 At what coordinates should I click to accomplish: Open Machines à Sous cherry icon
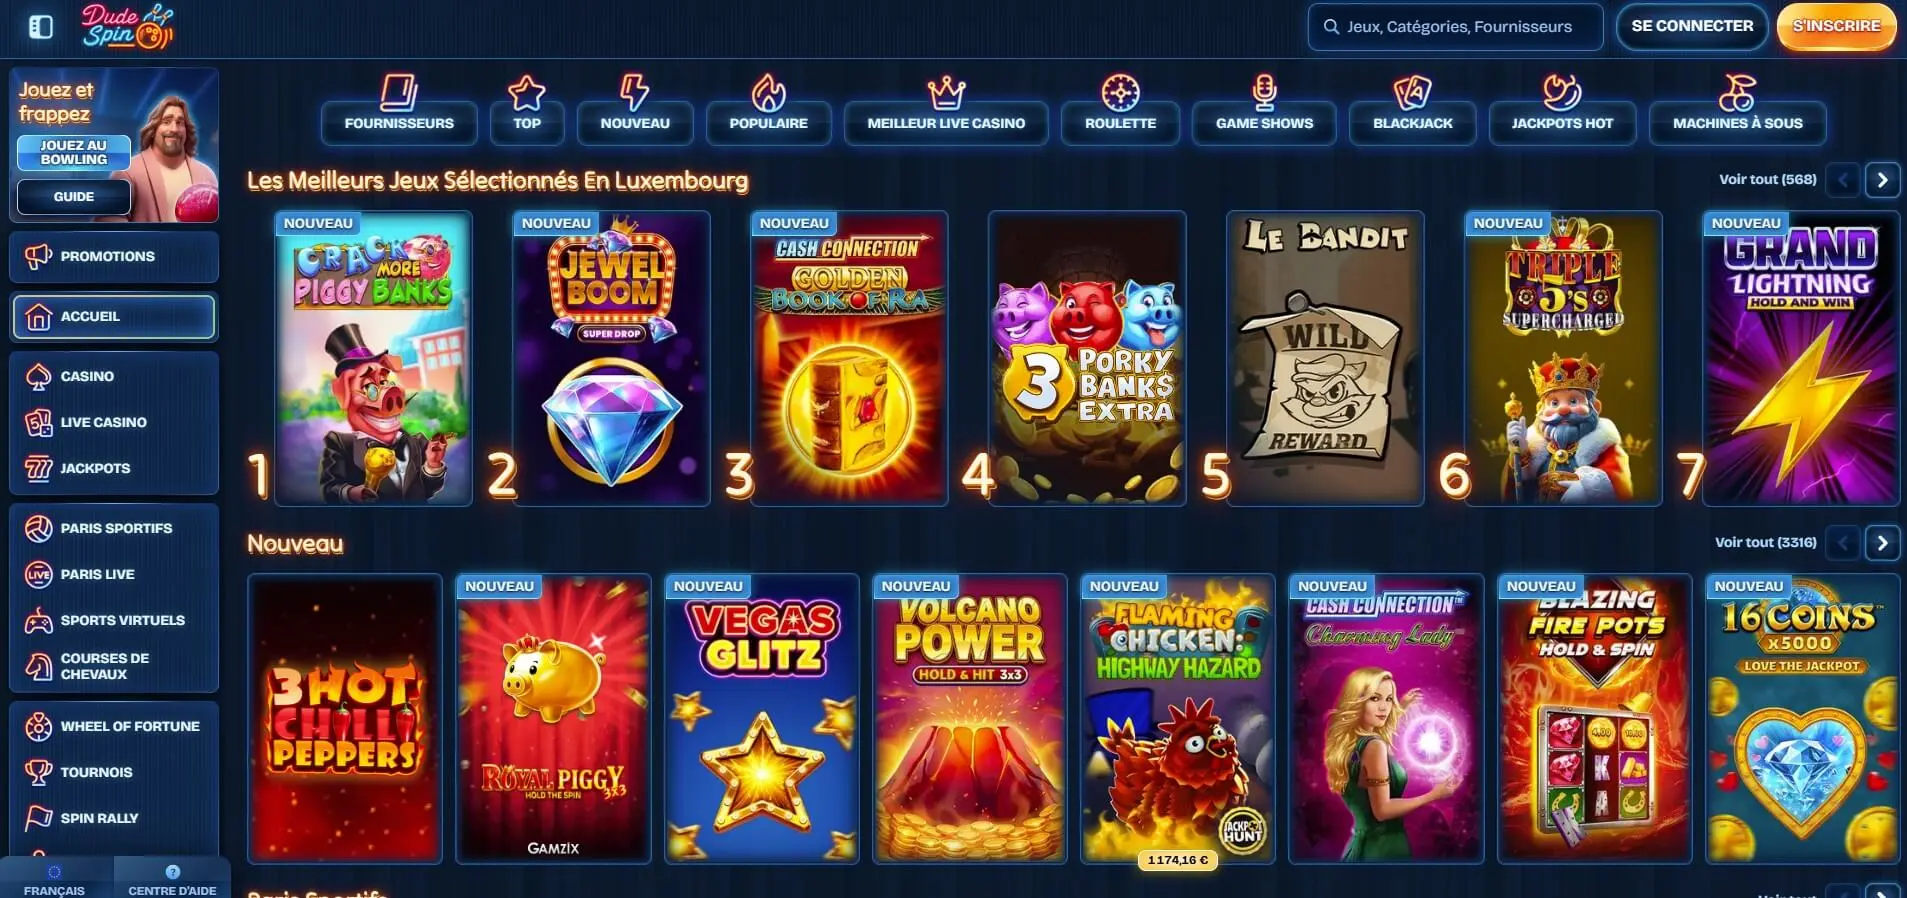(x=1737, y=93)
